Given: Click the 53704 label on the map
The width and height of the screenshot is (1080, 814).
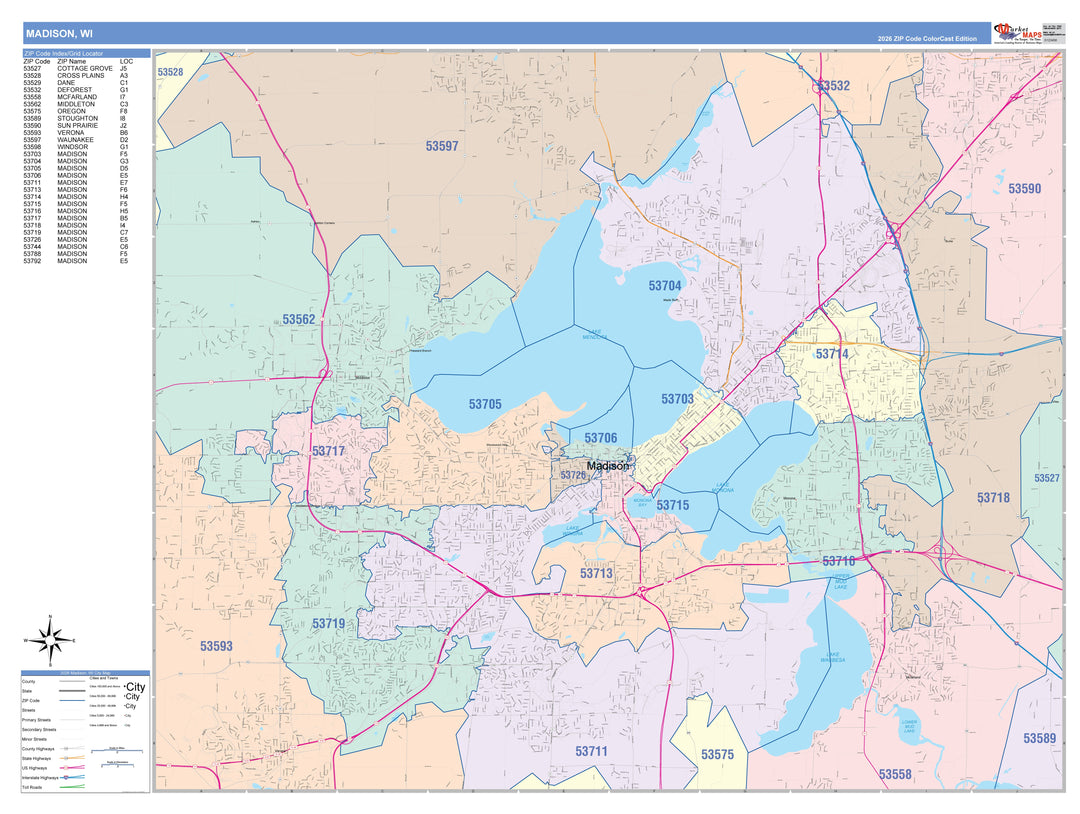Looking at the screenshot, I should pyautogui.click(x=665, y=286).
